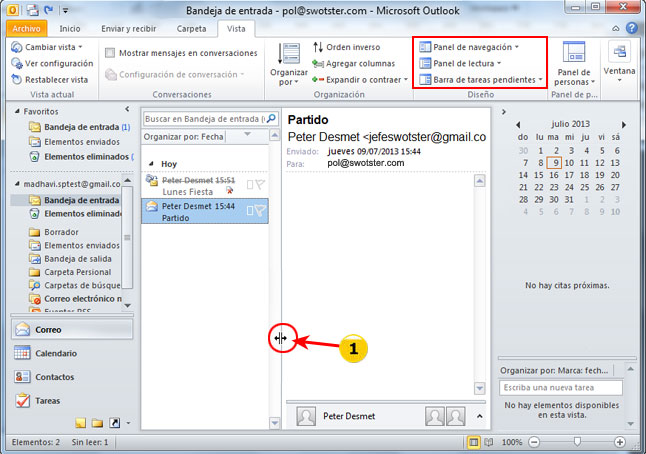Select Bandeja de entrada under Favoritos
Screen dimensions: 646x454
[x=80, y=127]
